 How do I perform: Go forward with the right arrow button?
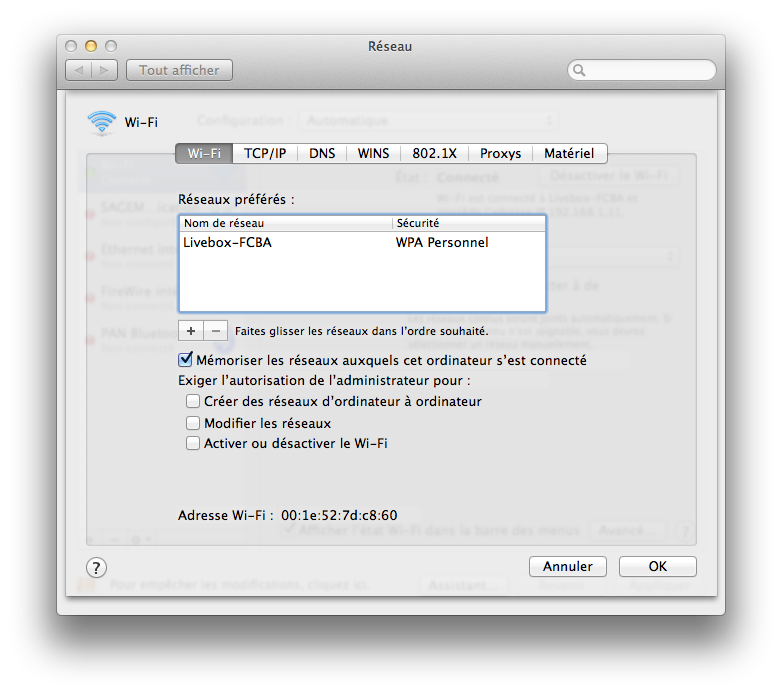click(106, 70)
